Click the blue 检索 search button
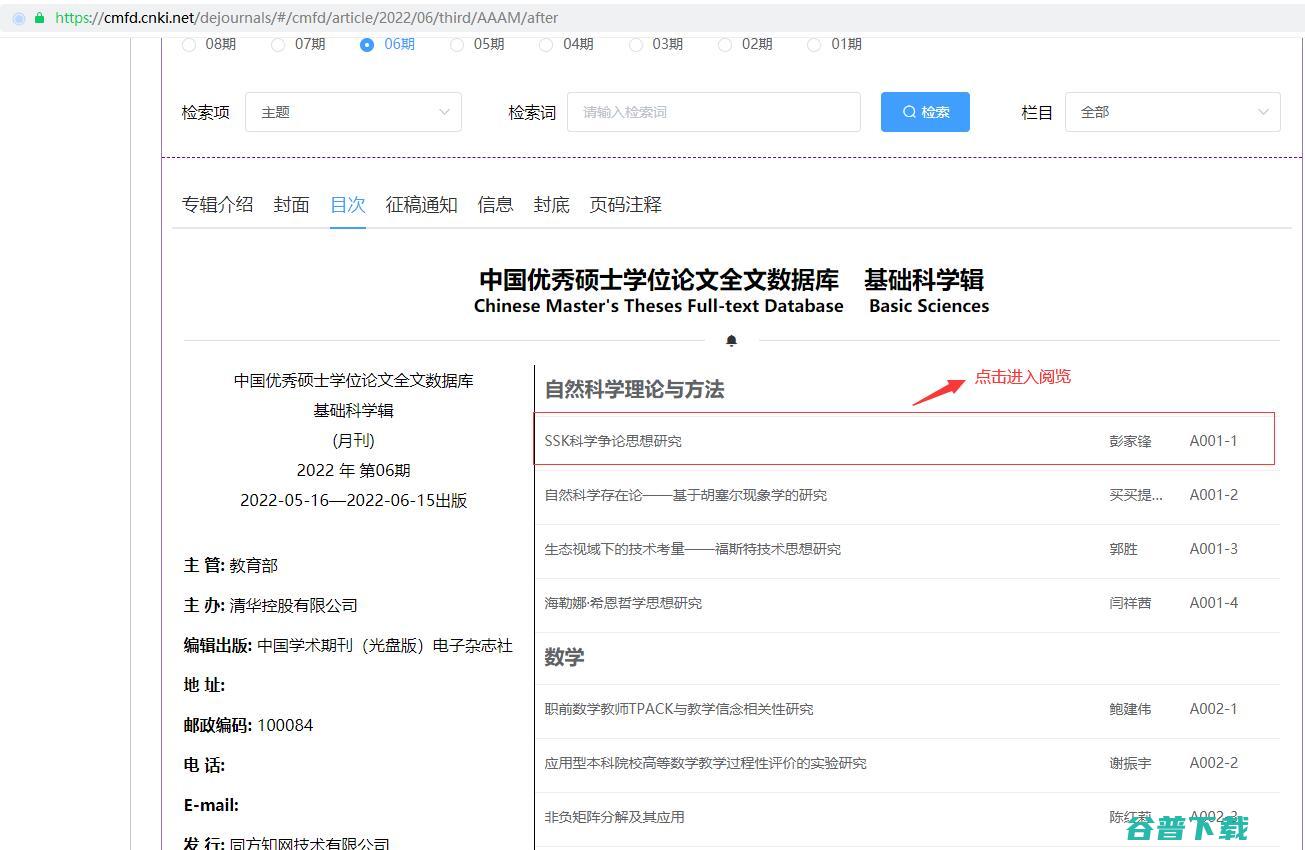The image size is (1305, 850). point(925,112)
